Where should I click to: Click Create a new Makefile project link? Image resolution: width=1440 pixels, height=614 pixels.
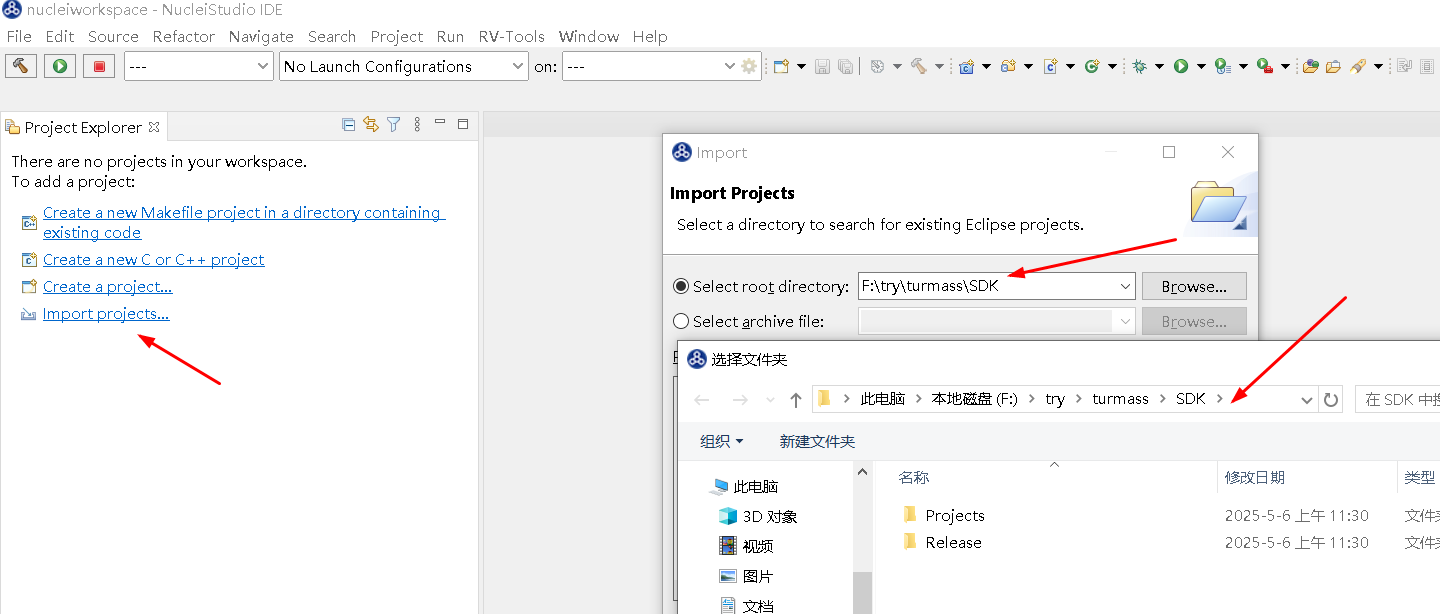[x=243, y=222]
